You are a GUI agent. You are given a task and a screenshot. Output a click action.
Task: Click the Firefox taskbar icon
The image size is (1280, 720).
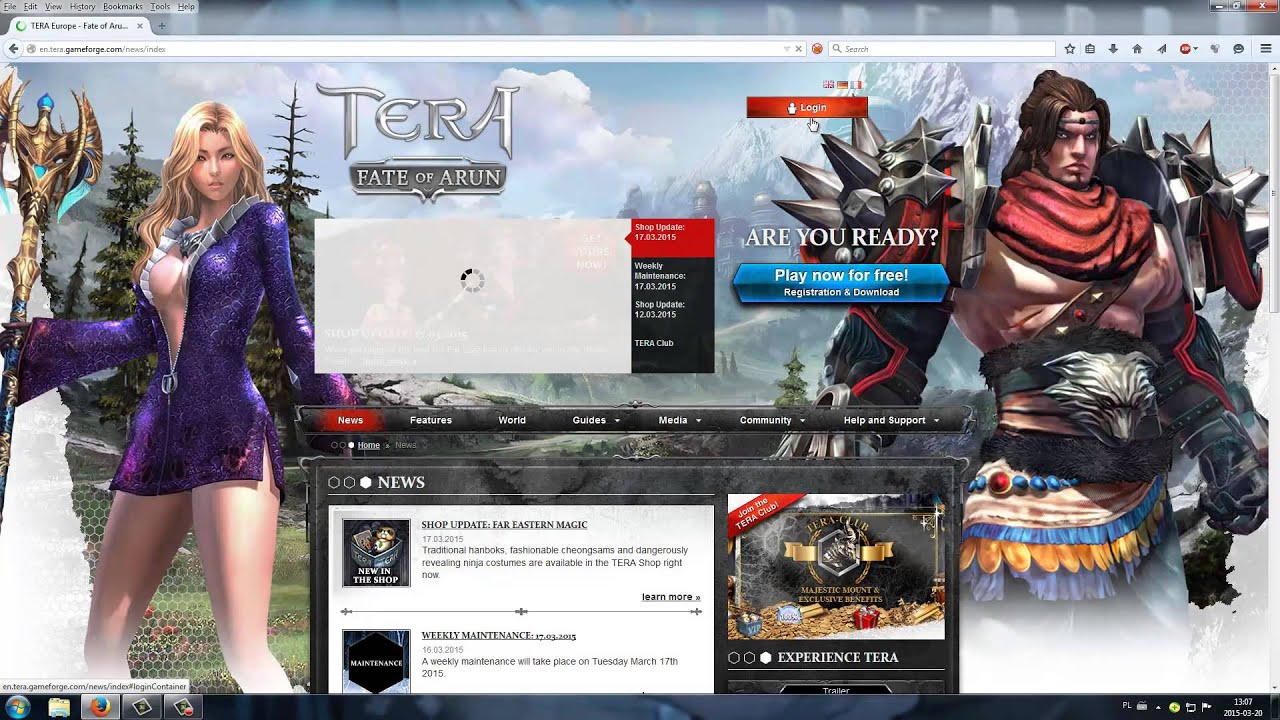100,707
